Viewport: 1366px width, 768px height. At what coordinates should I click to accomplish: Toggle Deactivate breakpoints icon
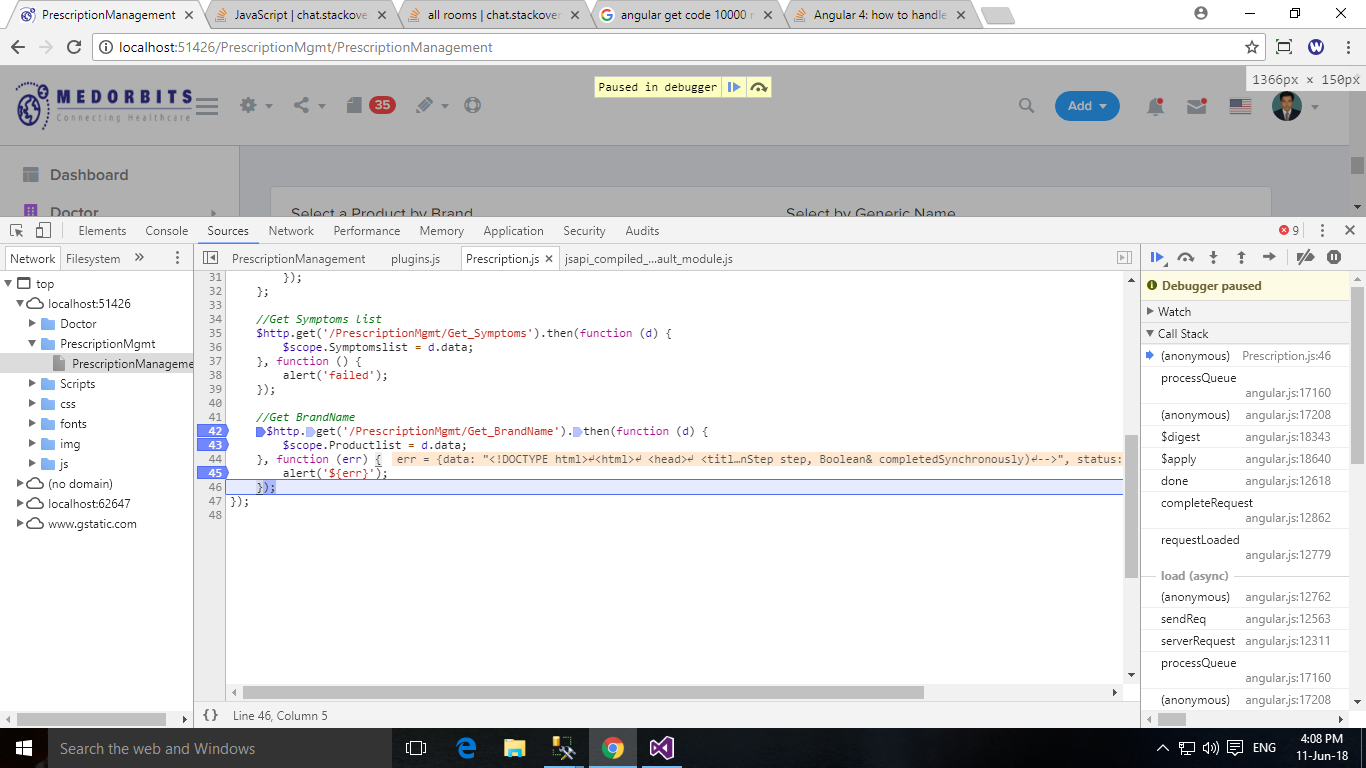[1305, 257]
